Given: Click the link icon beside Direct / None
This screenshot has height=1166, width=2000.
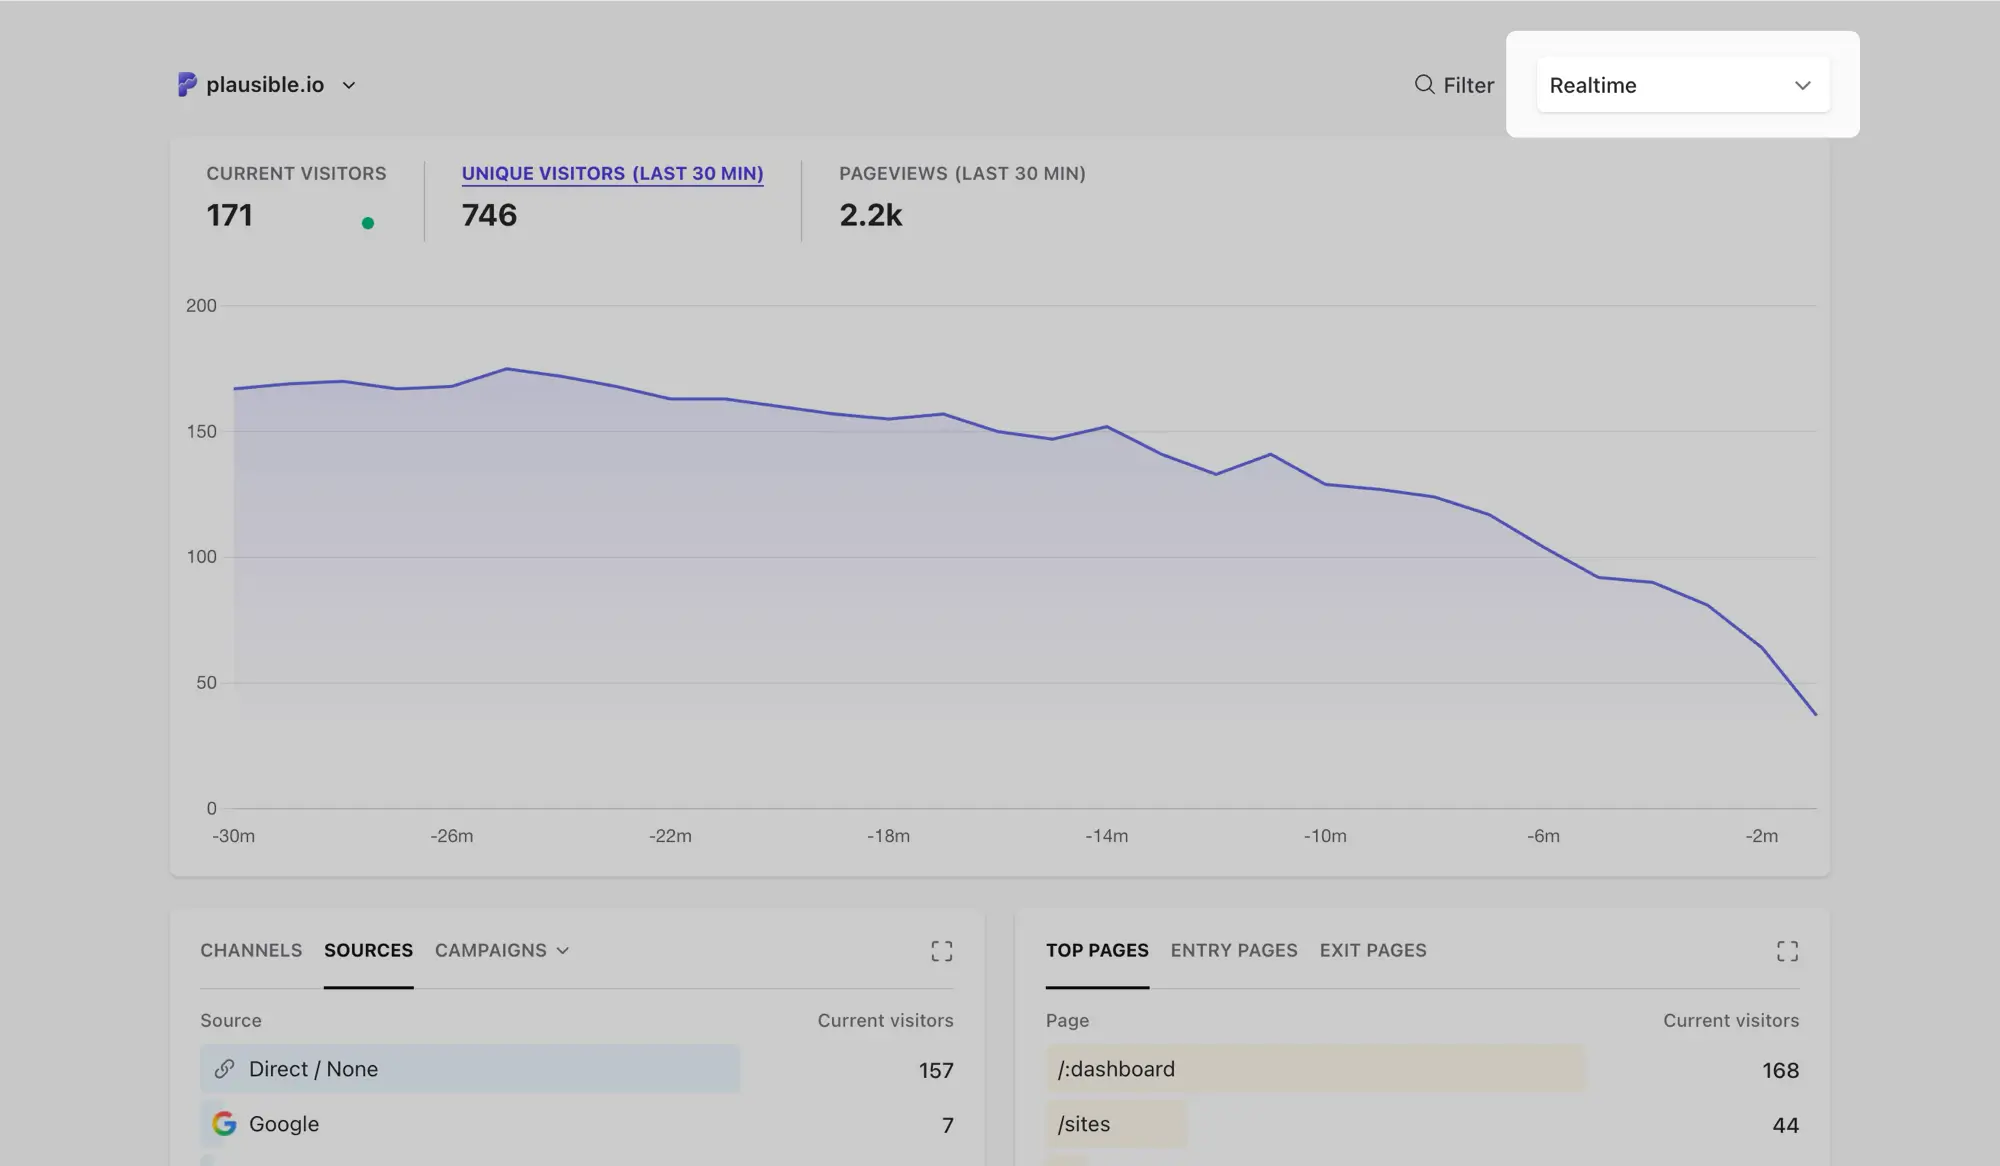Looking at the screenshot, I should point(224,1068).
